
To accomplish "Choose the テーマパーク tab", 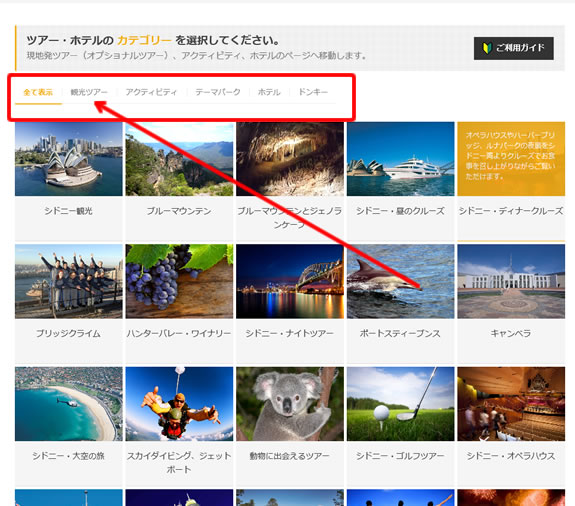I will click(x=218, y=92).
